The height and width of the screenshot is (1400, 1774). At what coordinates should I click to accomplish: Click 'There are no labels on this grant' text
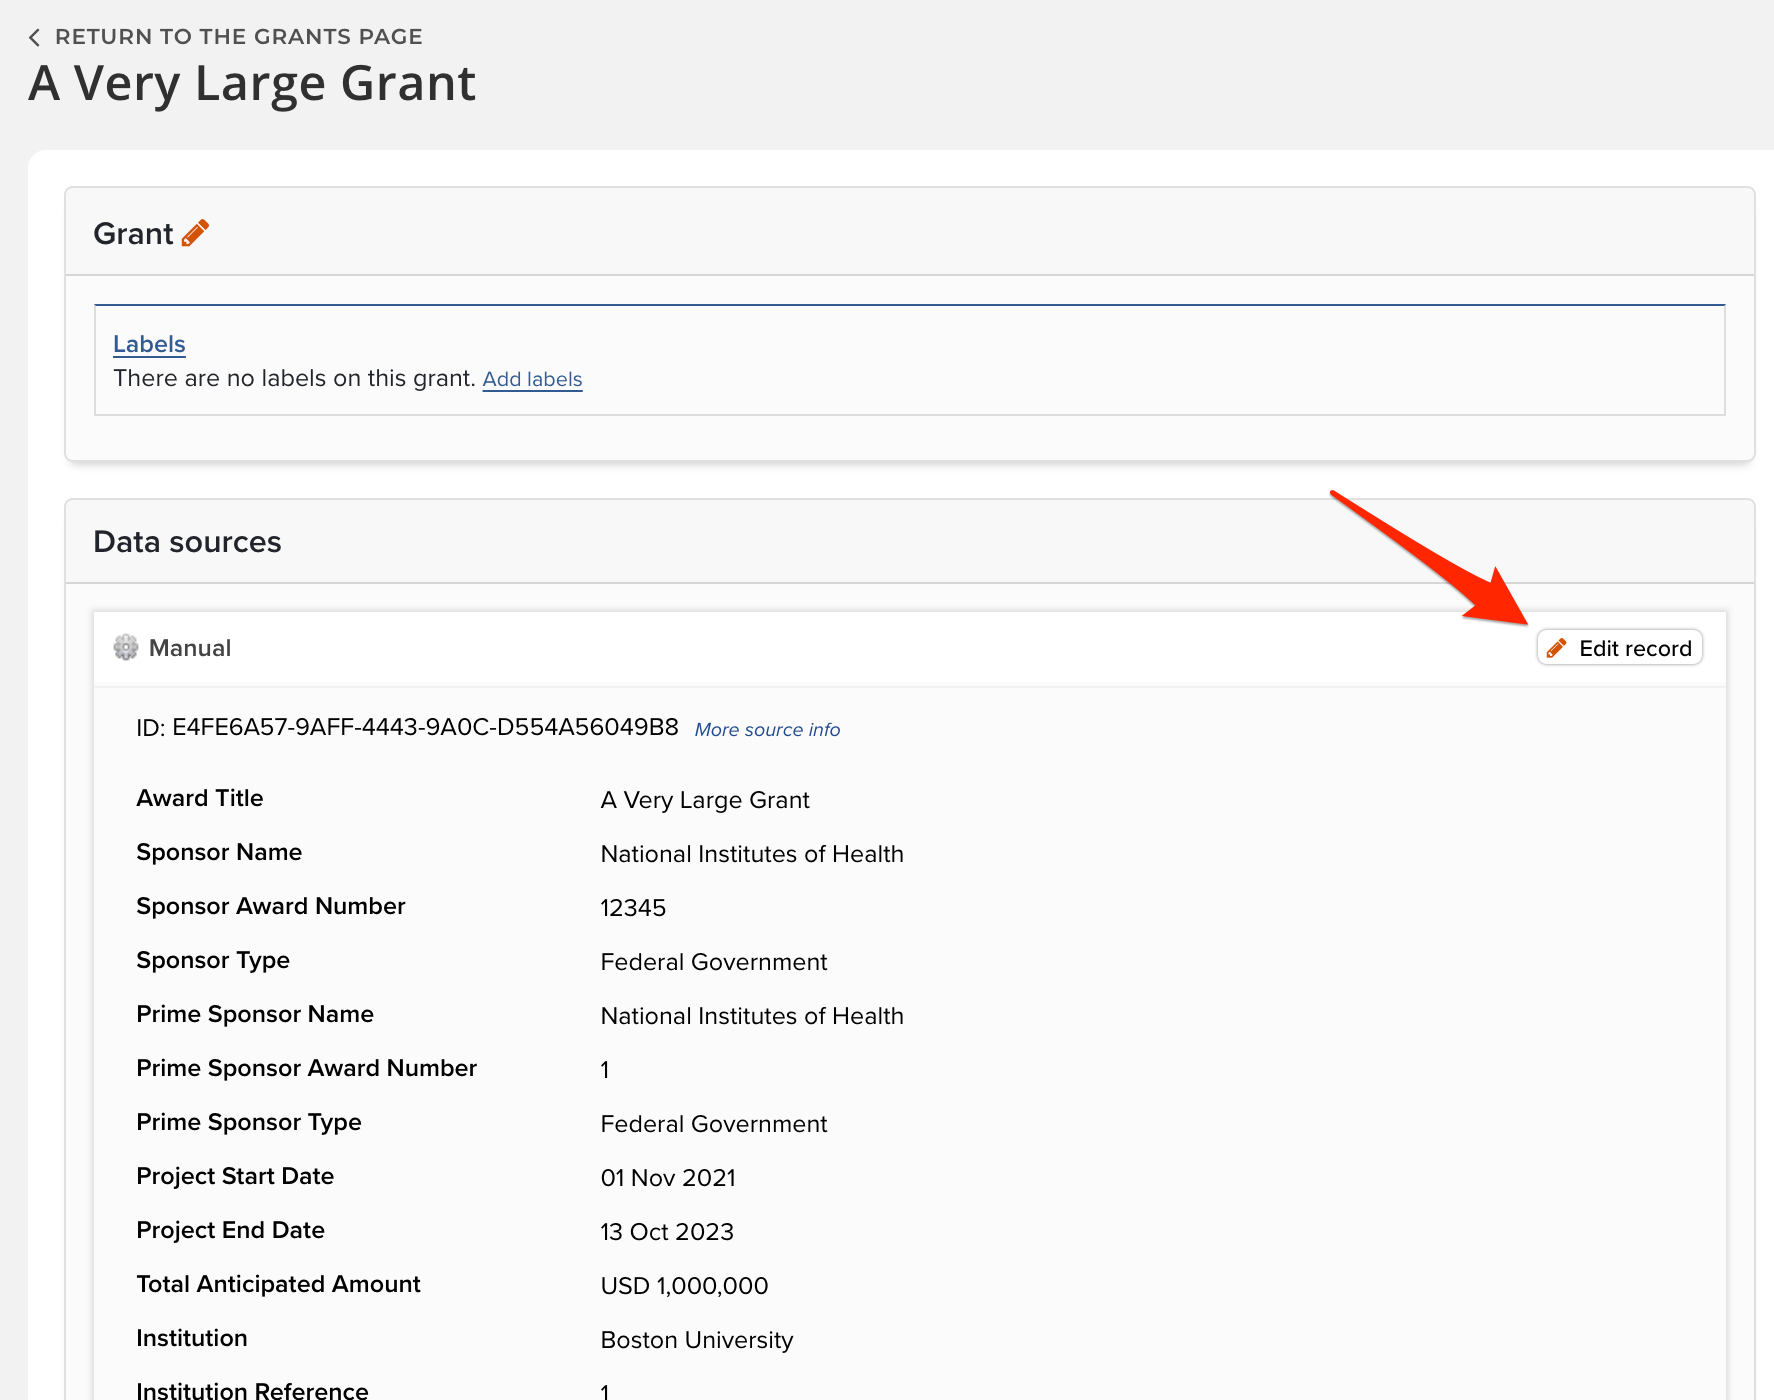pyautogui.click(x=294, y=378)
